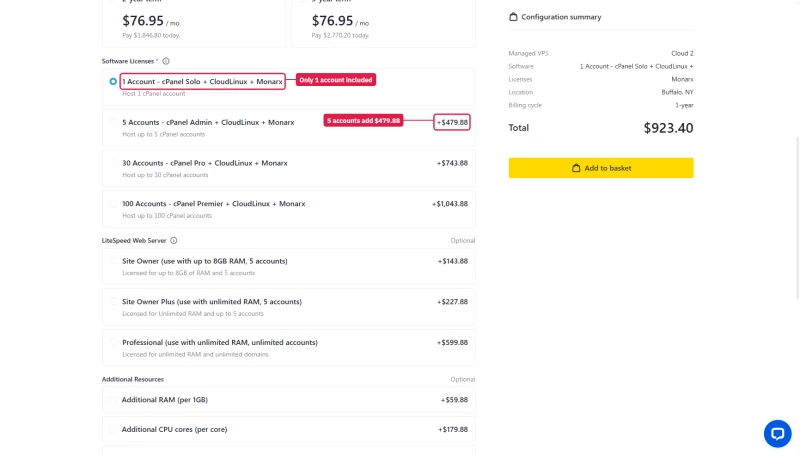Click the +$743.88 price text
The image size is (800, 455).
(x=452, y=163)
